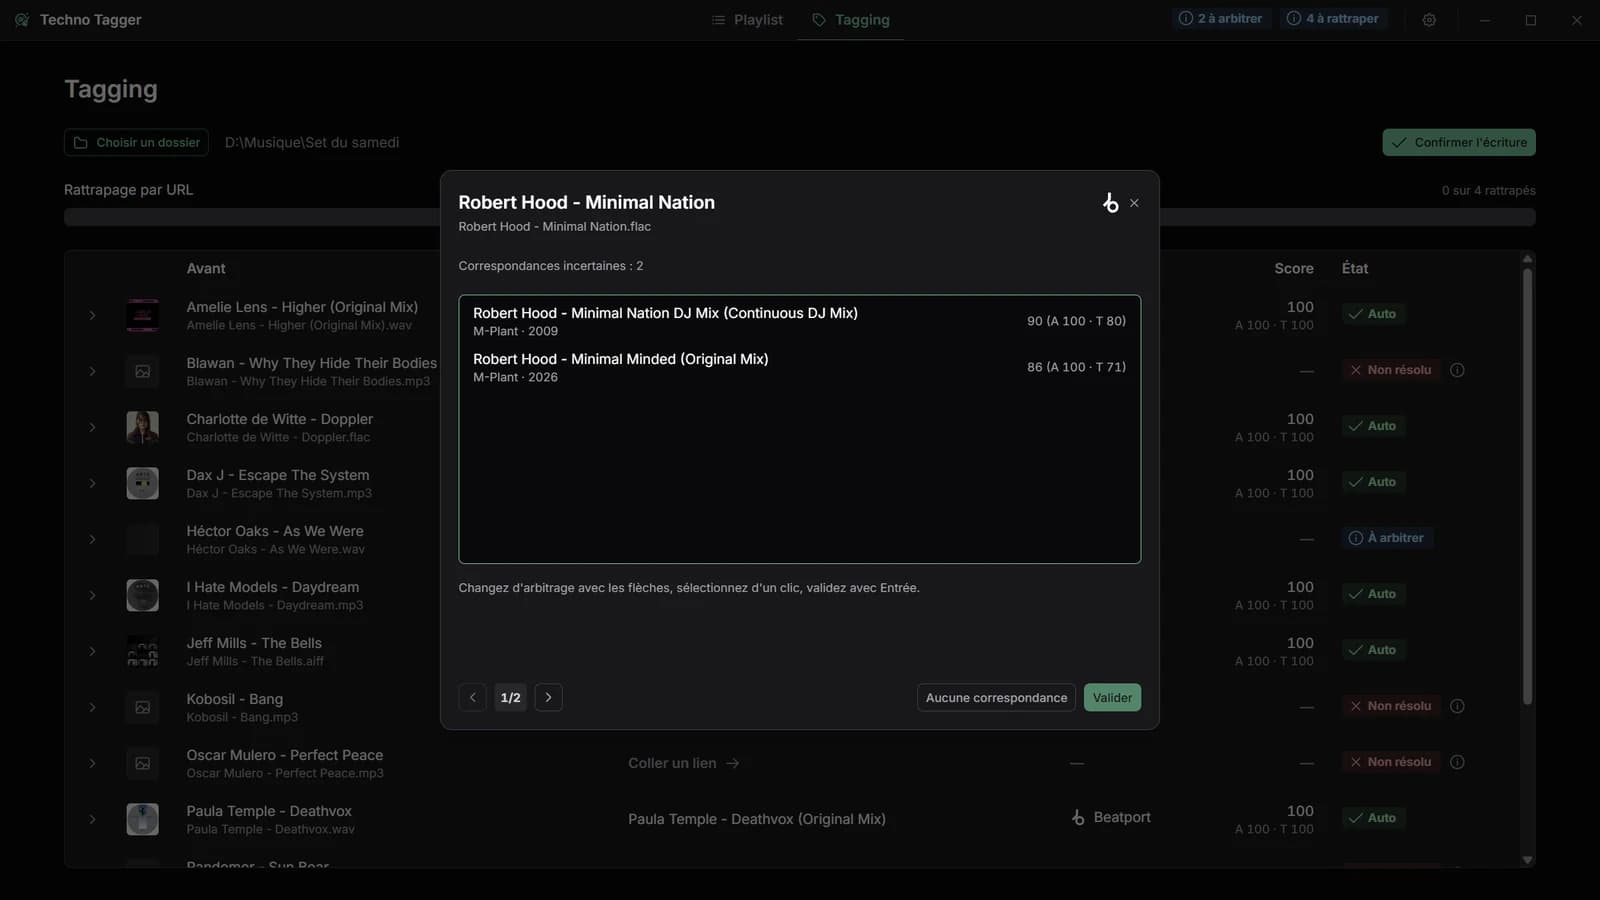Screen dimensions: 1600x900
Task: Click 'Coller un lien' for Oscar Mulero
Action: point(683,763)
